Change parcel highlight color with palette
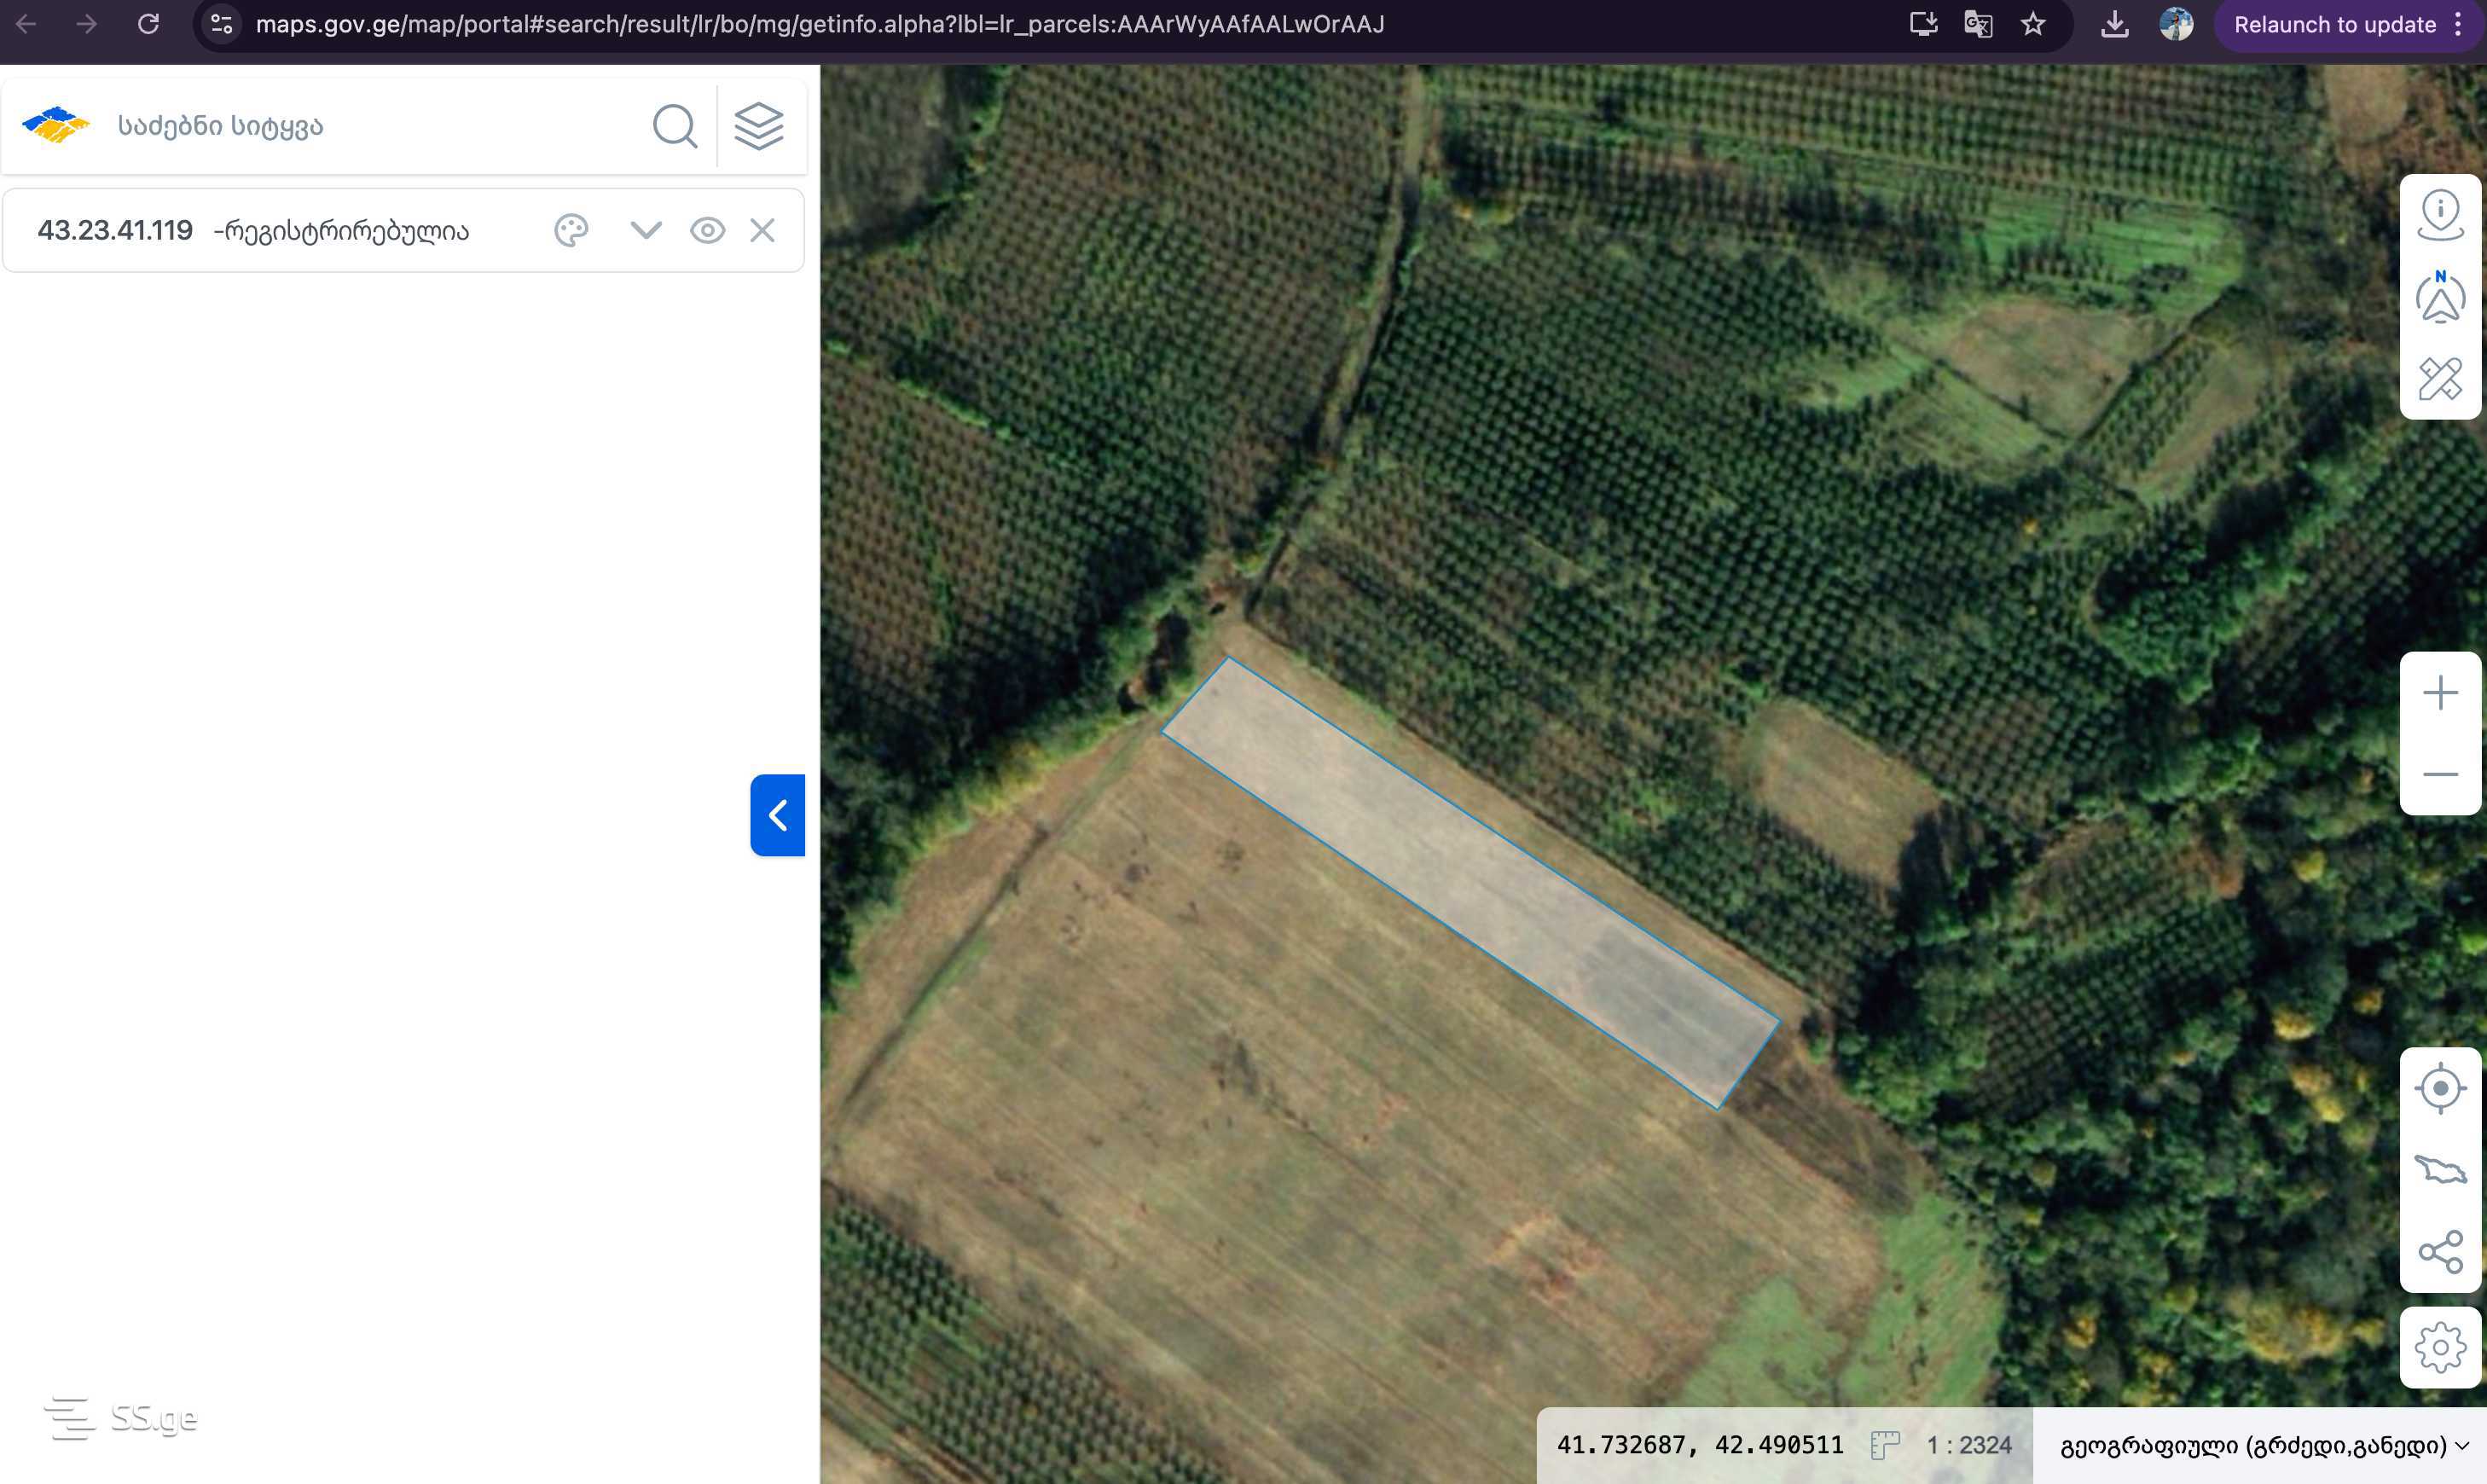Image resolution: width=2487 pixels, height=1484 pixels. point(571,231)
